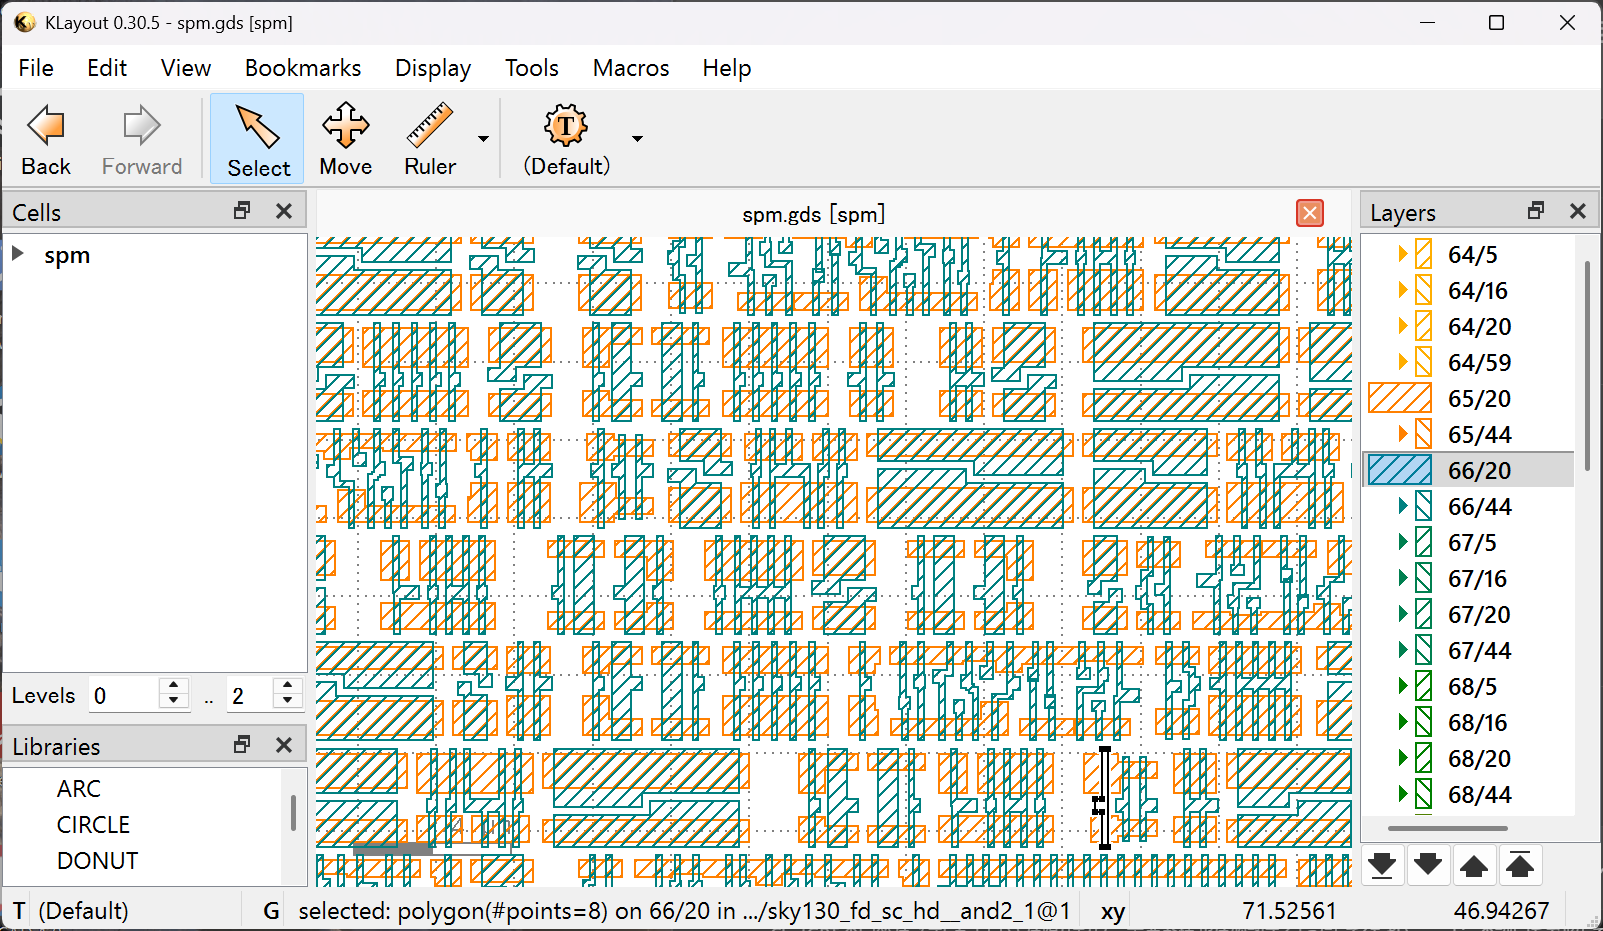Screen dimensions: 1603x931
Task: Open the Bookmarks menu
Action: [x=303, y=68]
